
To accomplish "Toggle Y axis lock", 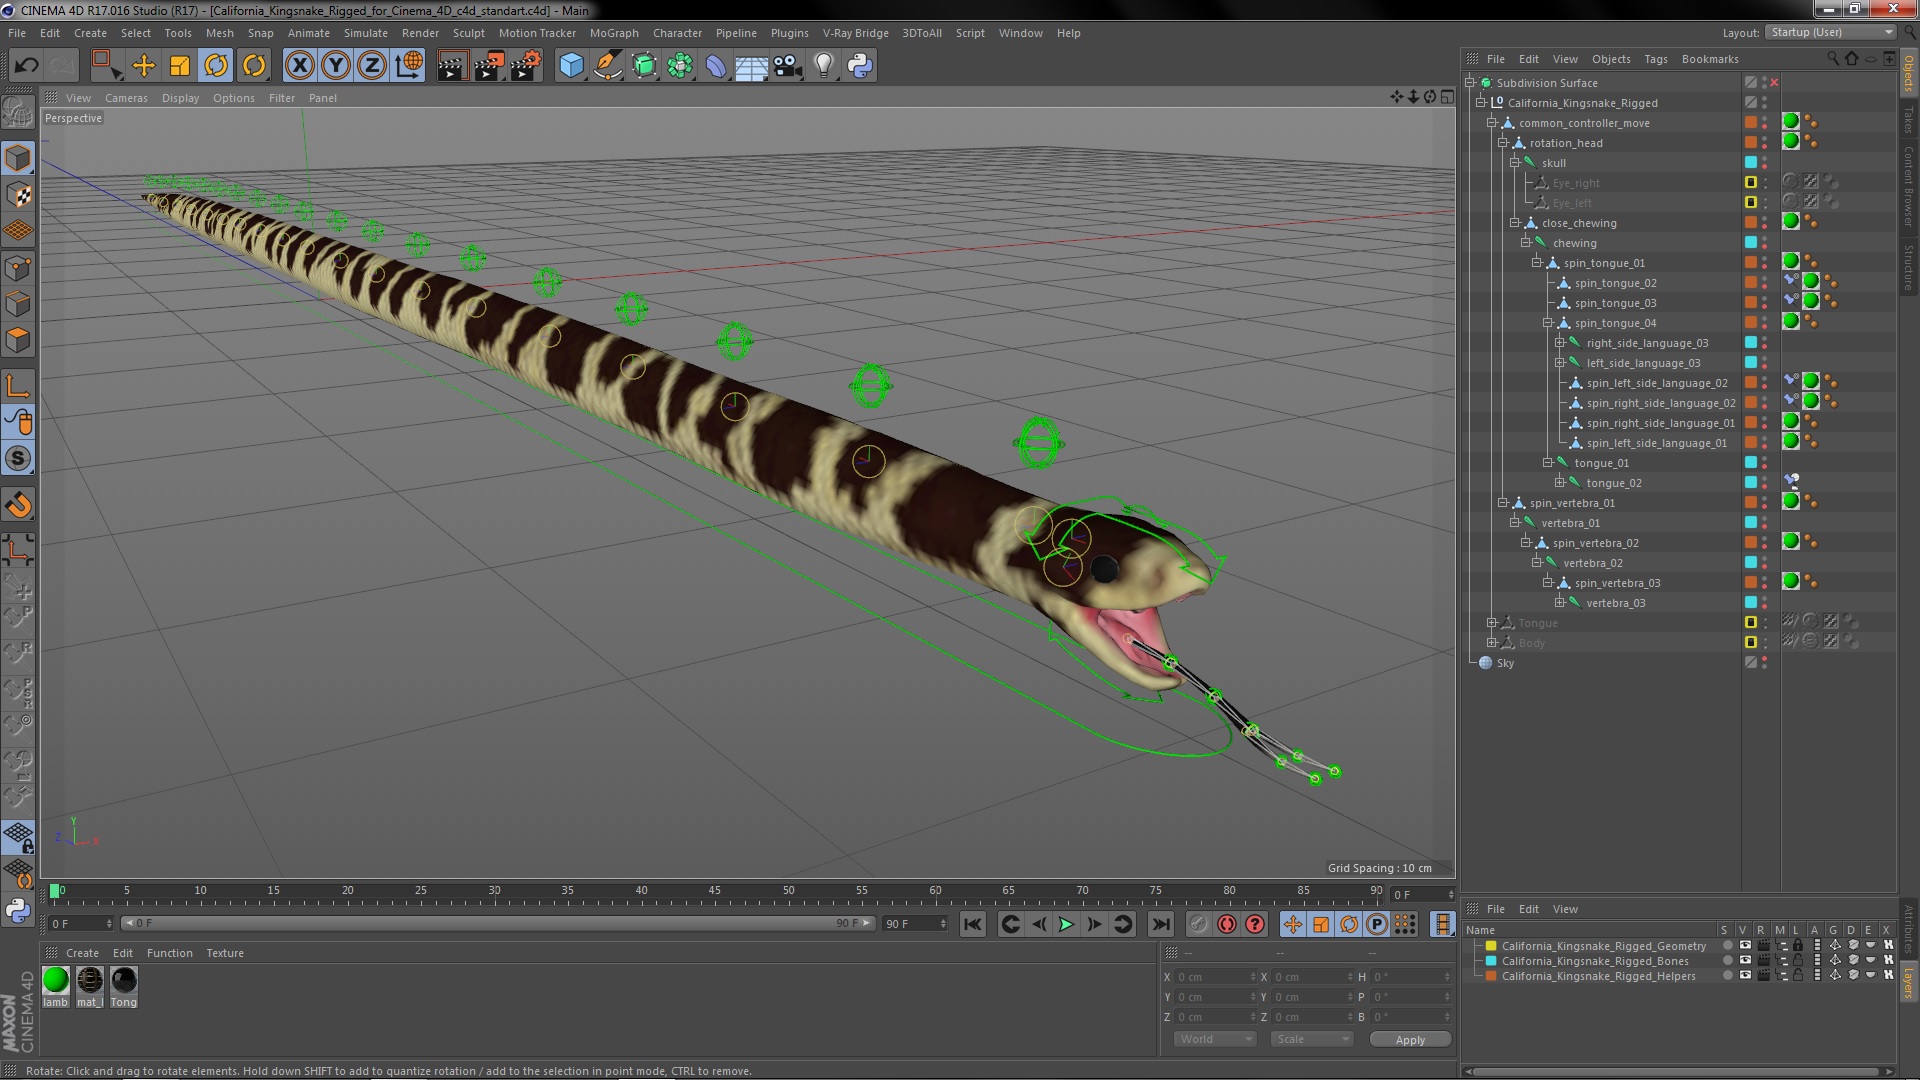I will 335,66.
